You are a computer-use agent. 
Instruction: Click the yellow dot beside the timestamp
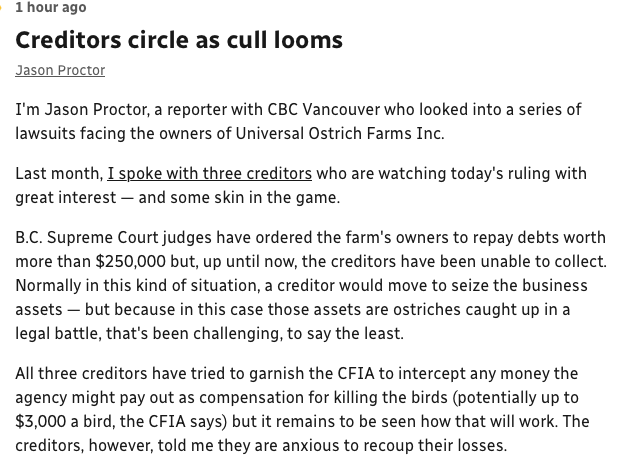pos(2,8)
